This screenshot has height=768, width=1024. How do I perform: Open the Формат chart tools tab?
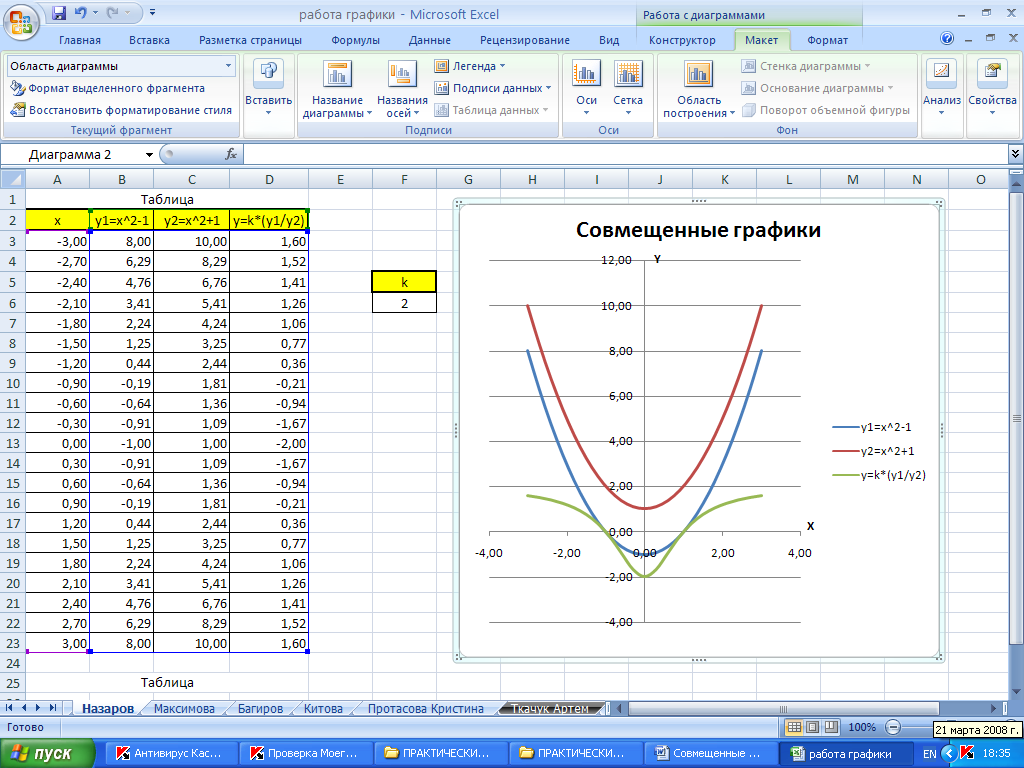point(827,40)
